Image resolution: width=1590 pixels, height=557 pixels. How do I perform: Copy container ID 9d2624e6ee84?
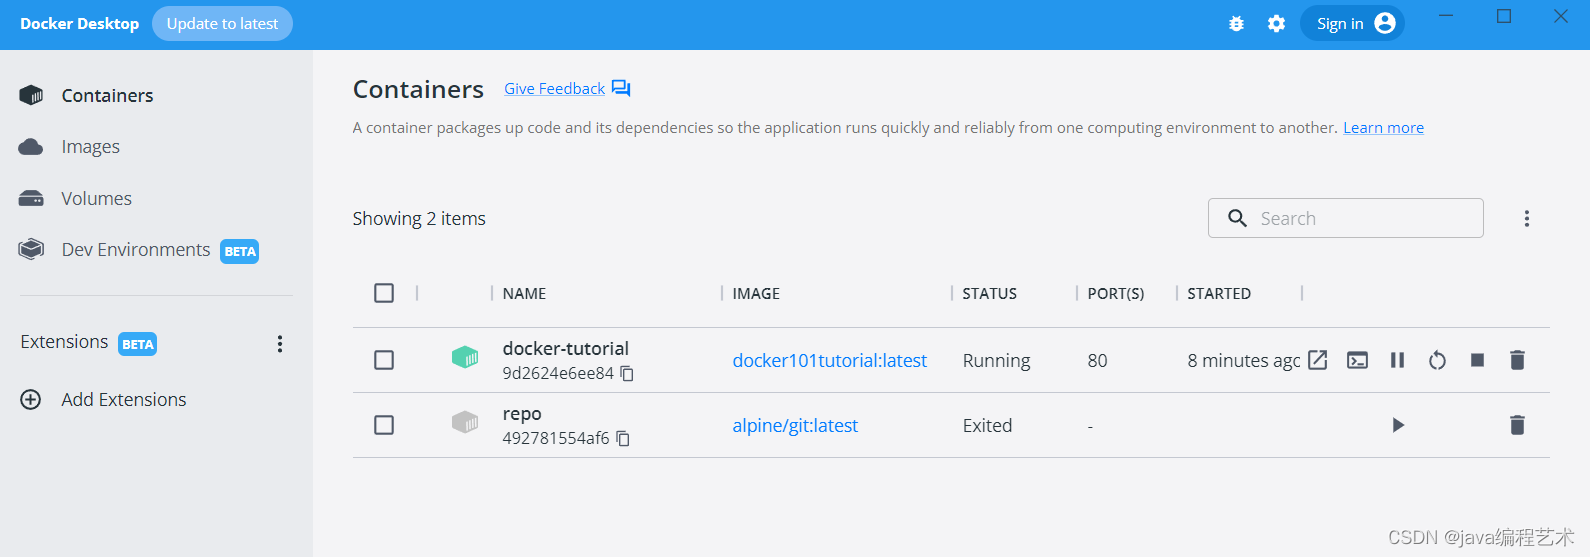627,374
